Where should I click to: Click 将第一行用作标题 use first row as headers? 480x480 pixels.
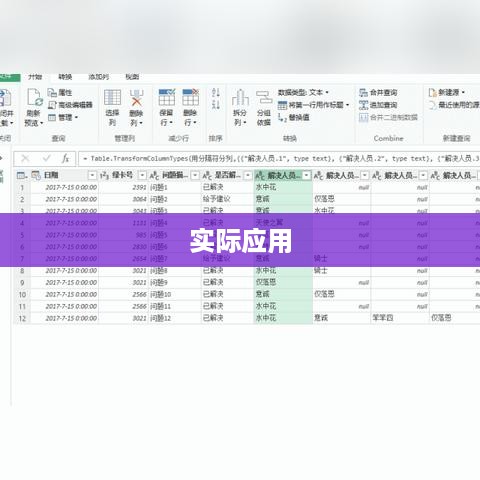(x=313, y=105)
